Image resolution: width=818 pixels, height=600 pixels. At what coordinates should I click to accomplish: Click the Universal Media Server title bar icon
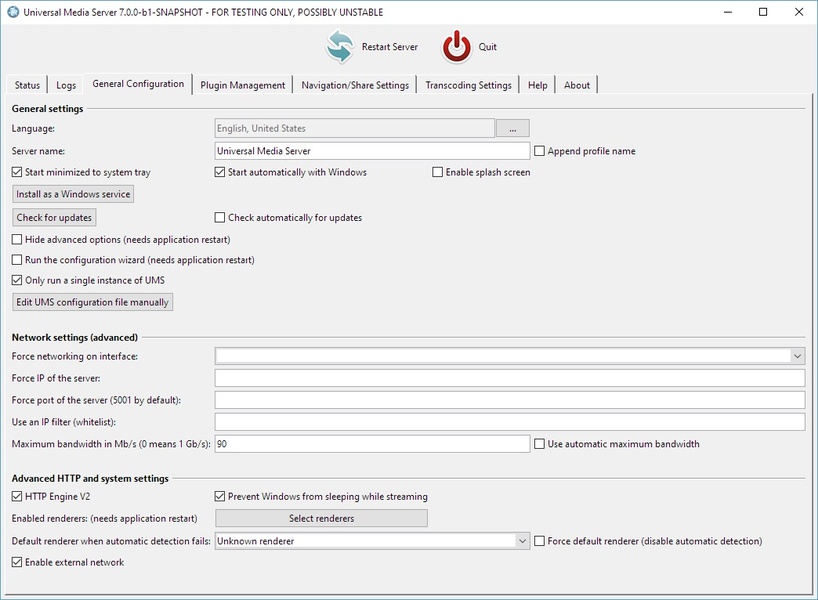click(13, 12)
